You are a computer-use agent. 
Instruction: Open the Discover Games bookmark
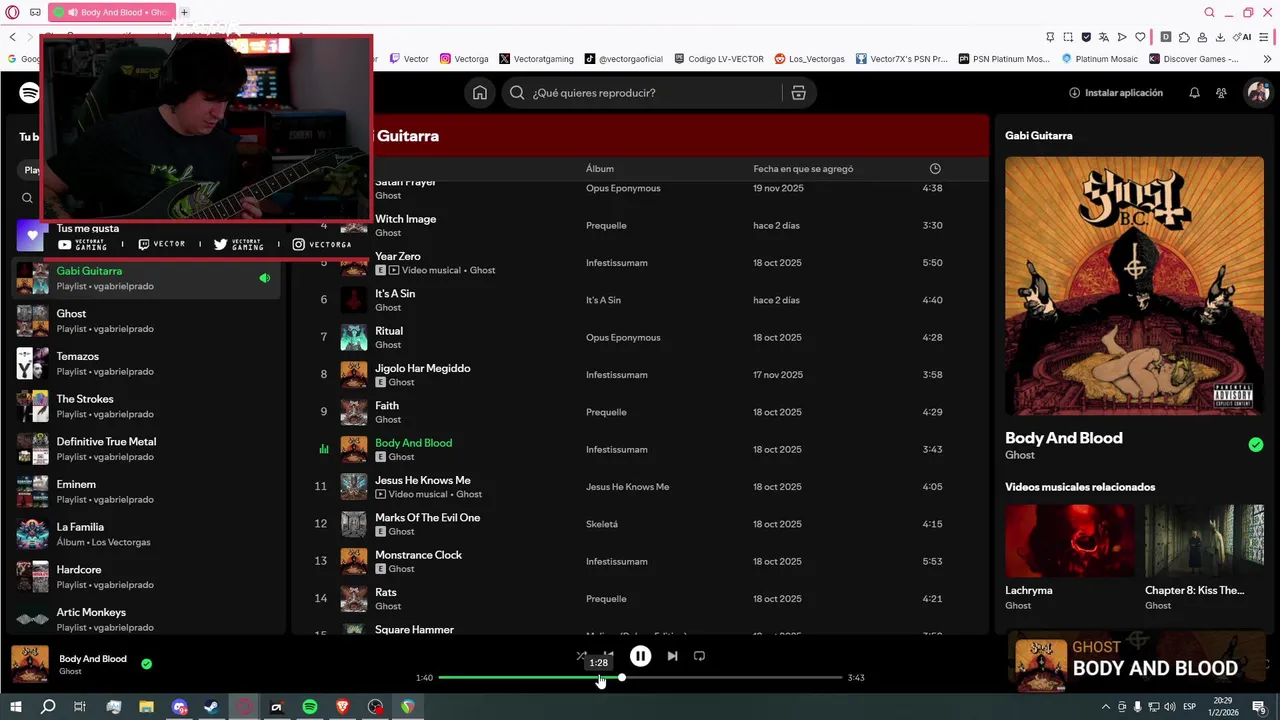(1193, 59)
